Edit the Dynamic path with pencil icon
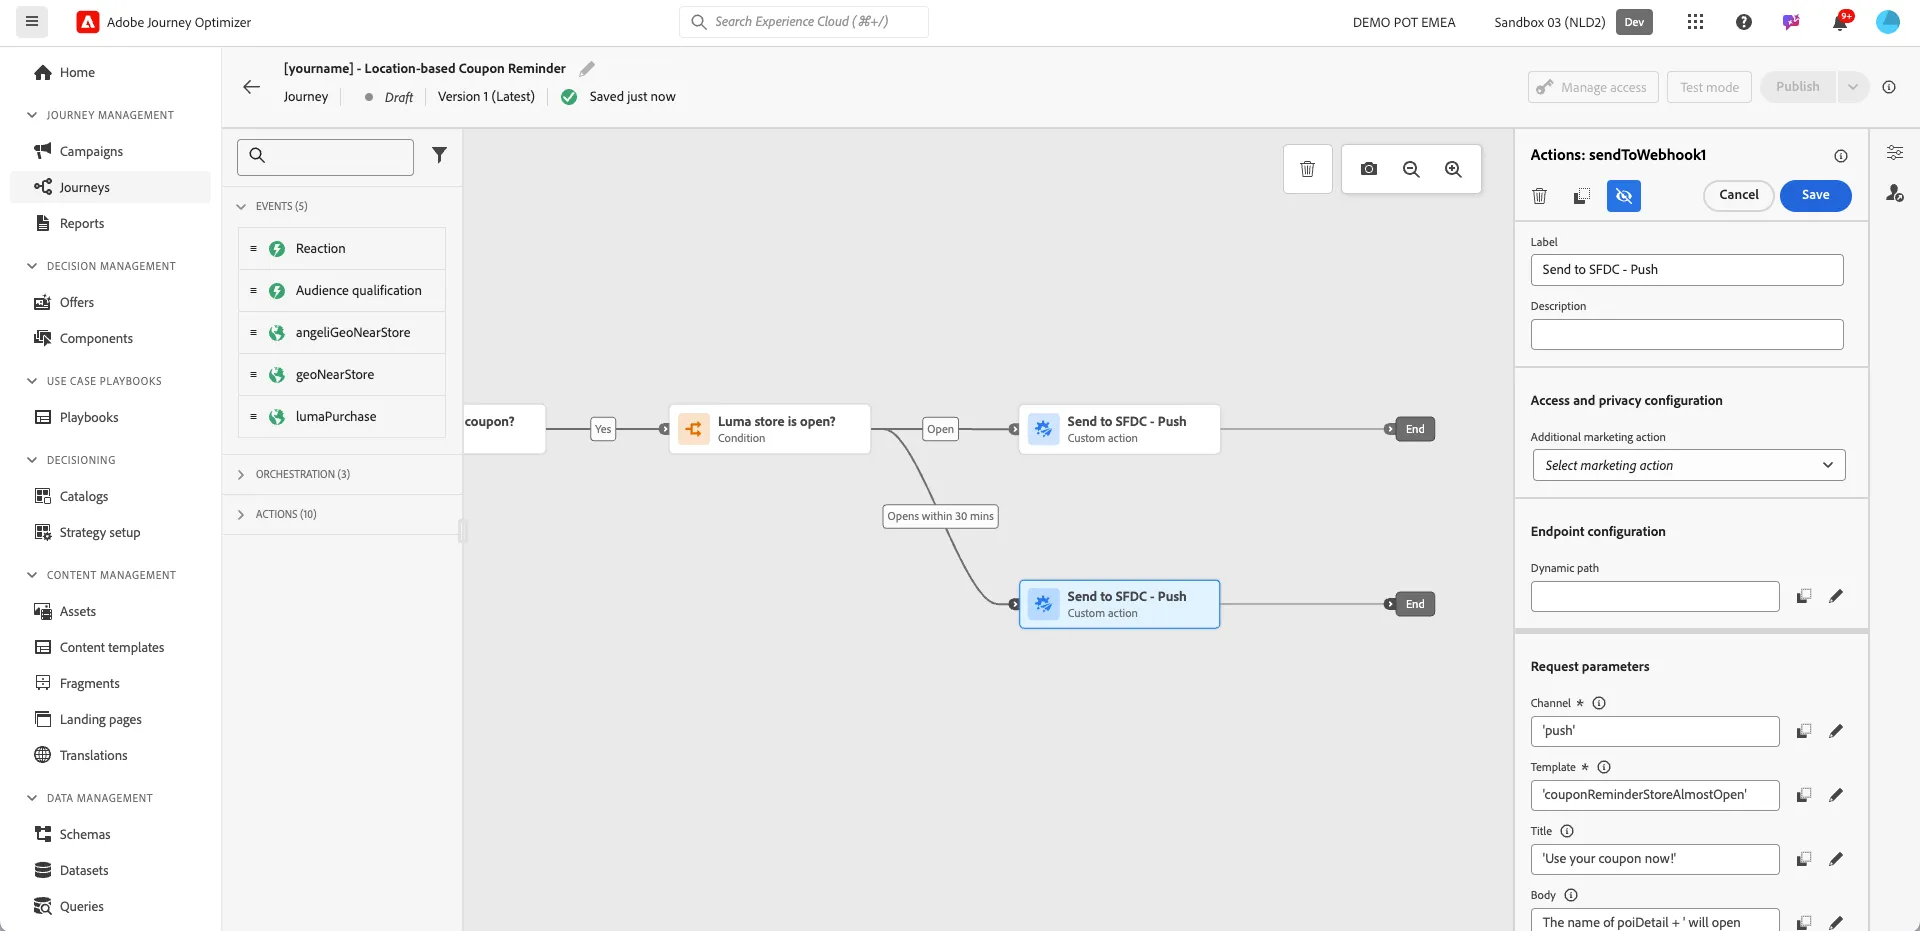 [1836, 596]
